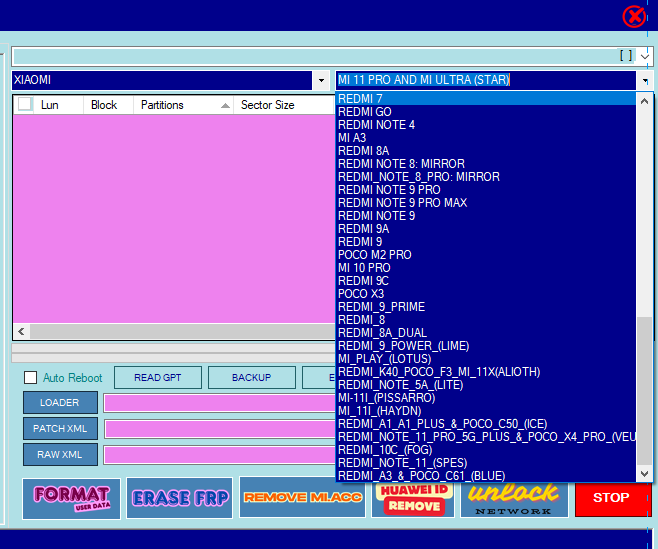This screenshot has width=658, height=549.
Task: Choose REDMI 9A from the list
Action: pyautogui.click(x=486, y=229)
